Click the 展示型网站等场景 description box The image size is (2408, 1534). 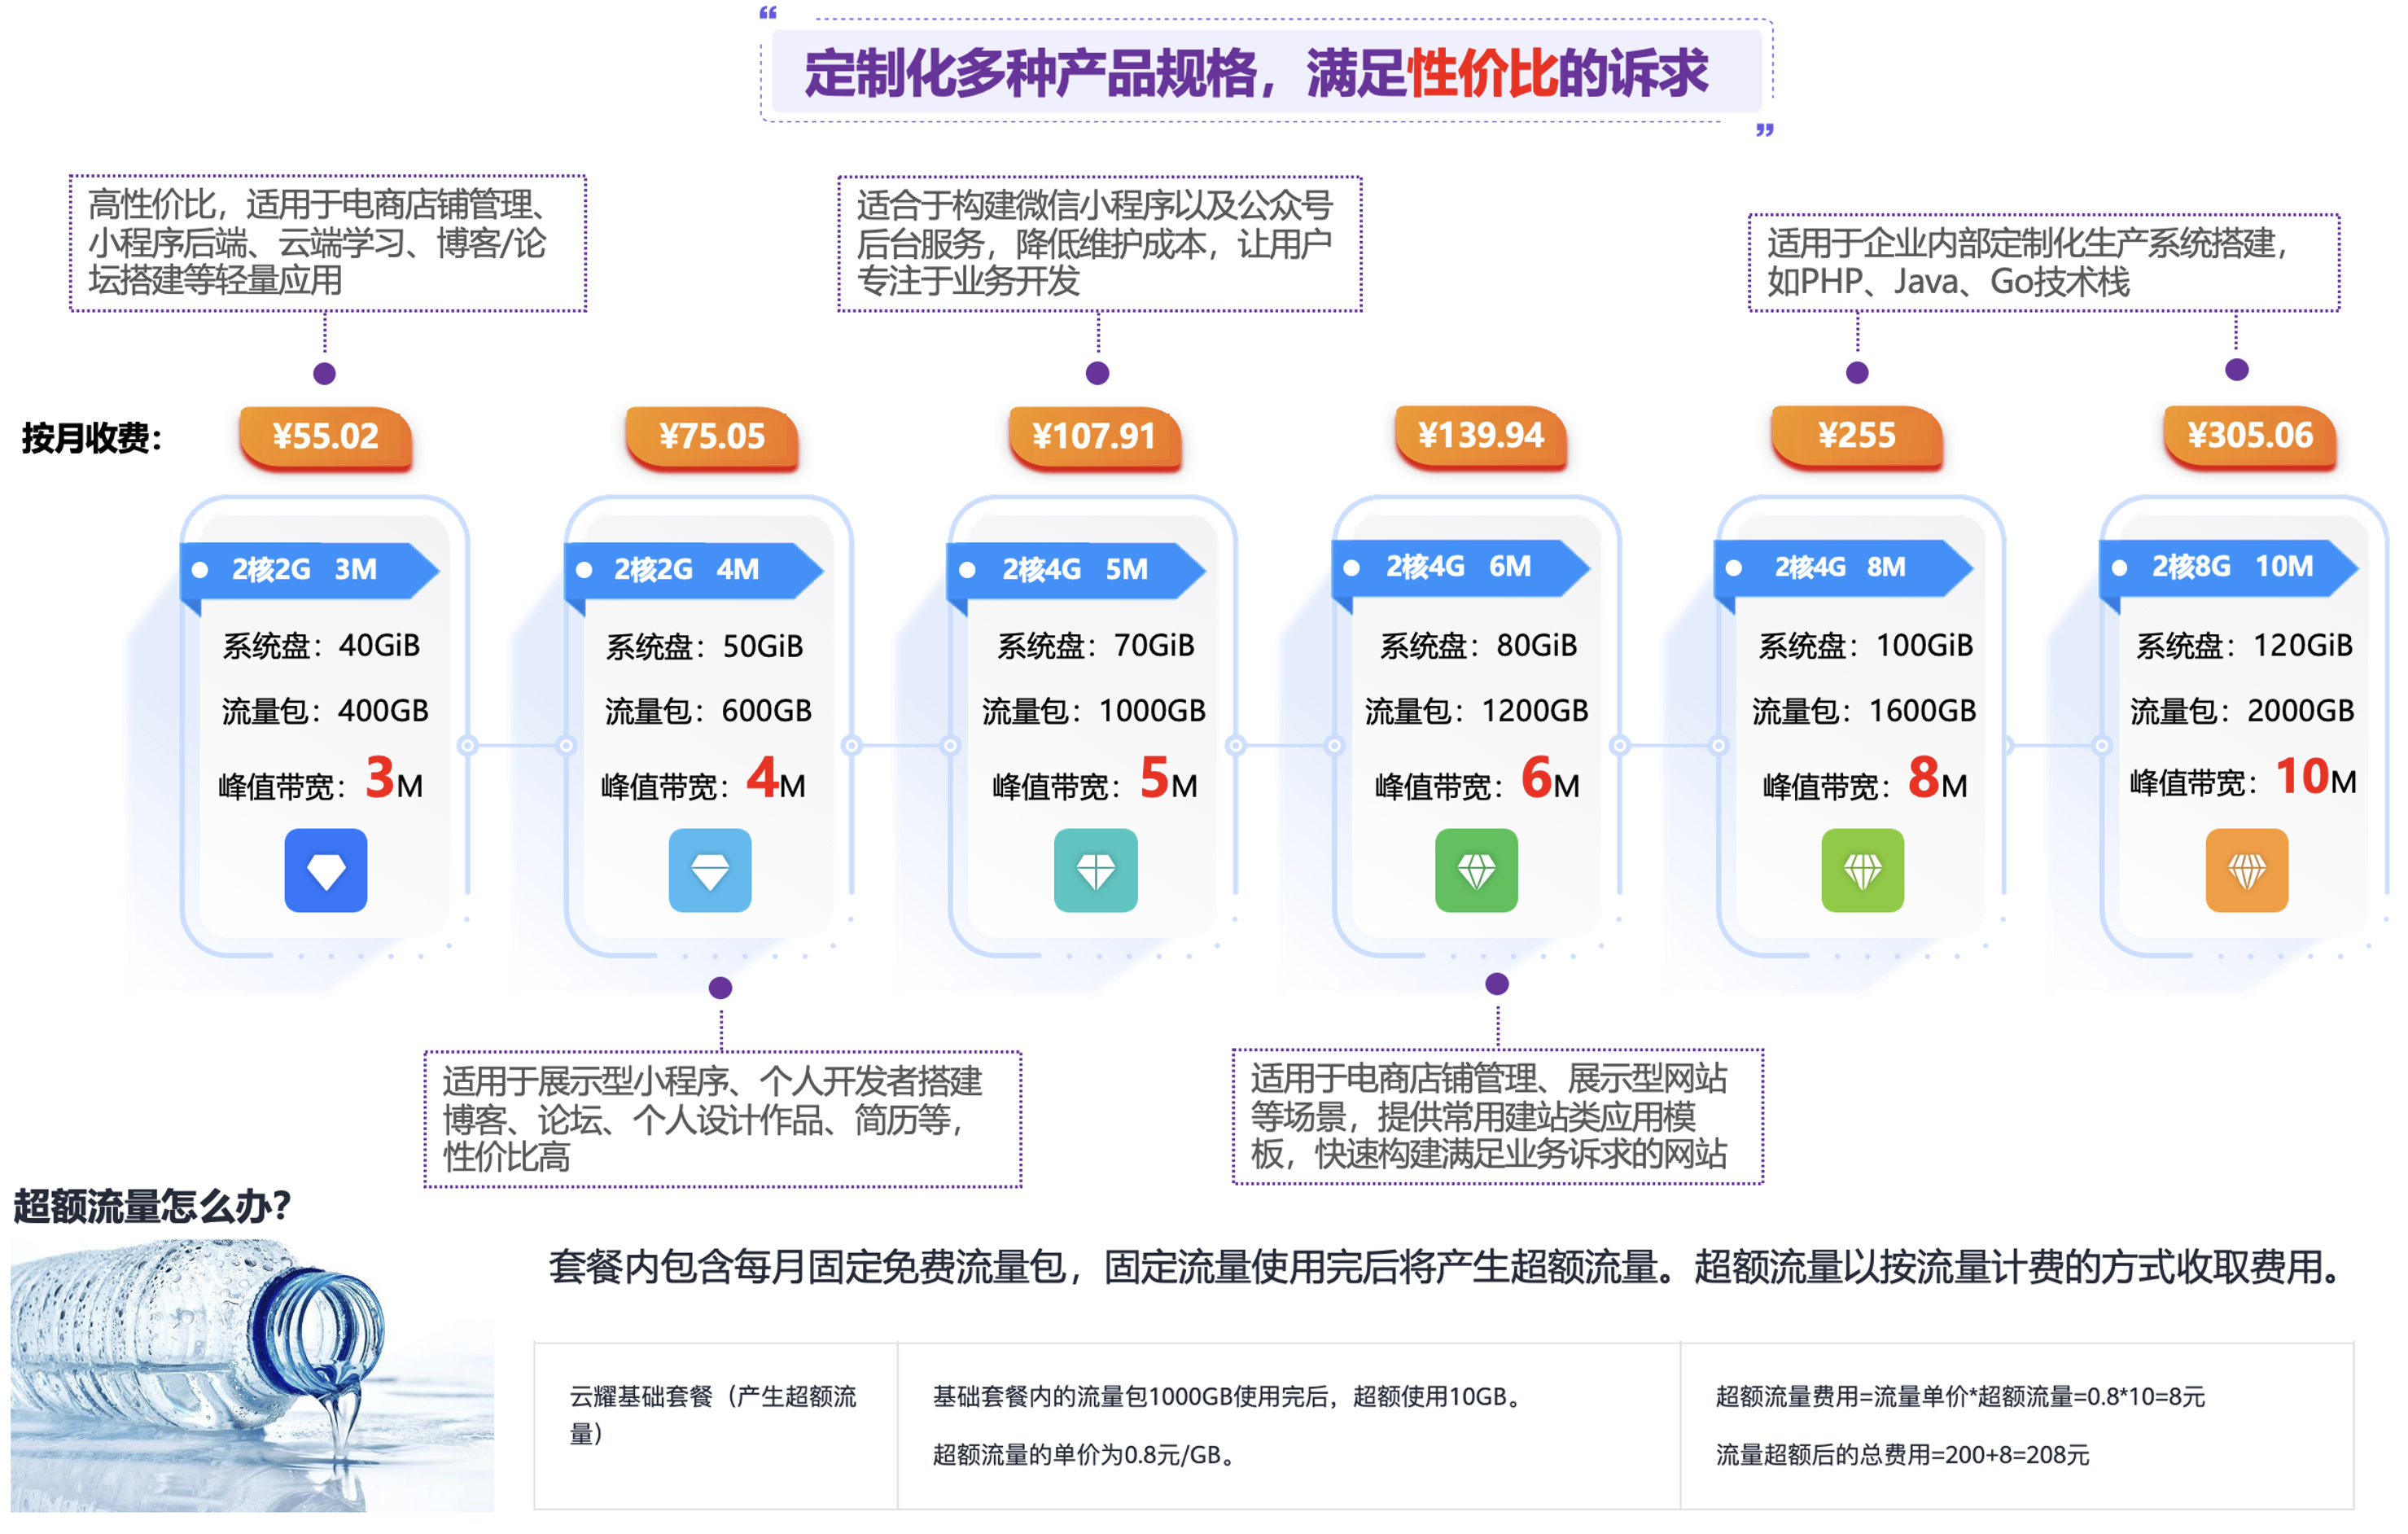tap(1498, 1117)
